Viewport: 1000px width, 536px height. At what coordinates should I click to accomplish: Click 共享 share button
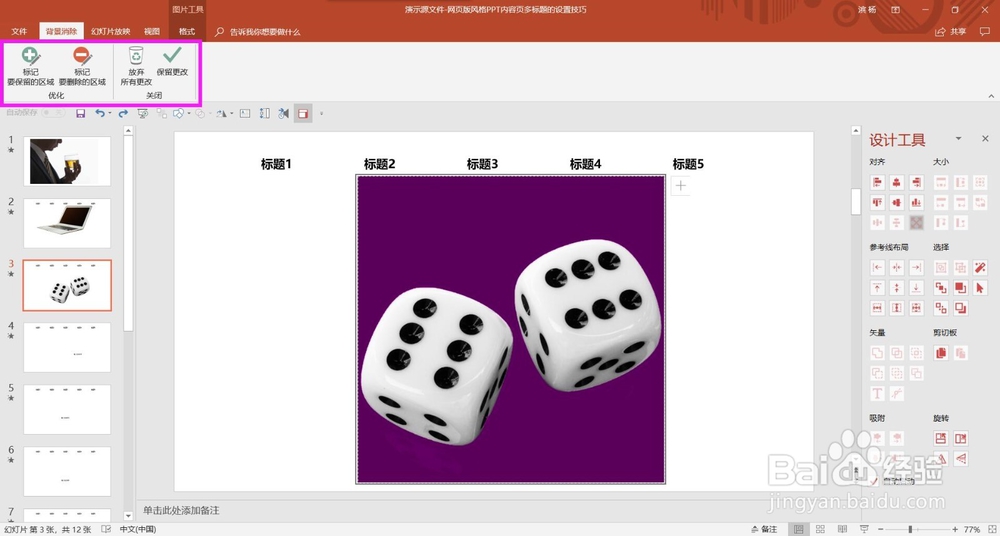tap(951, 32)
